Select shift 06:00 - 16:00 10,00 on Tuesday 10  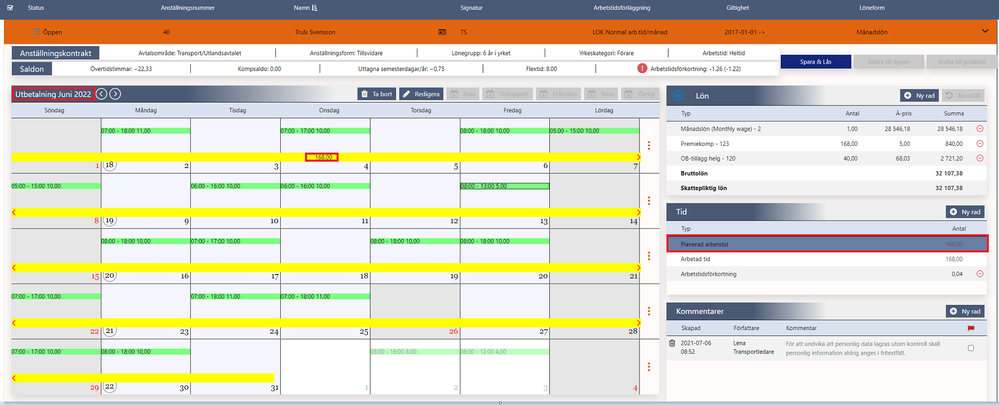point(235,186)
